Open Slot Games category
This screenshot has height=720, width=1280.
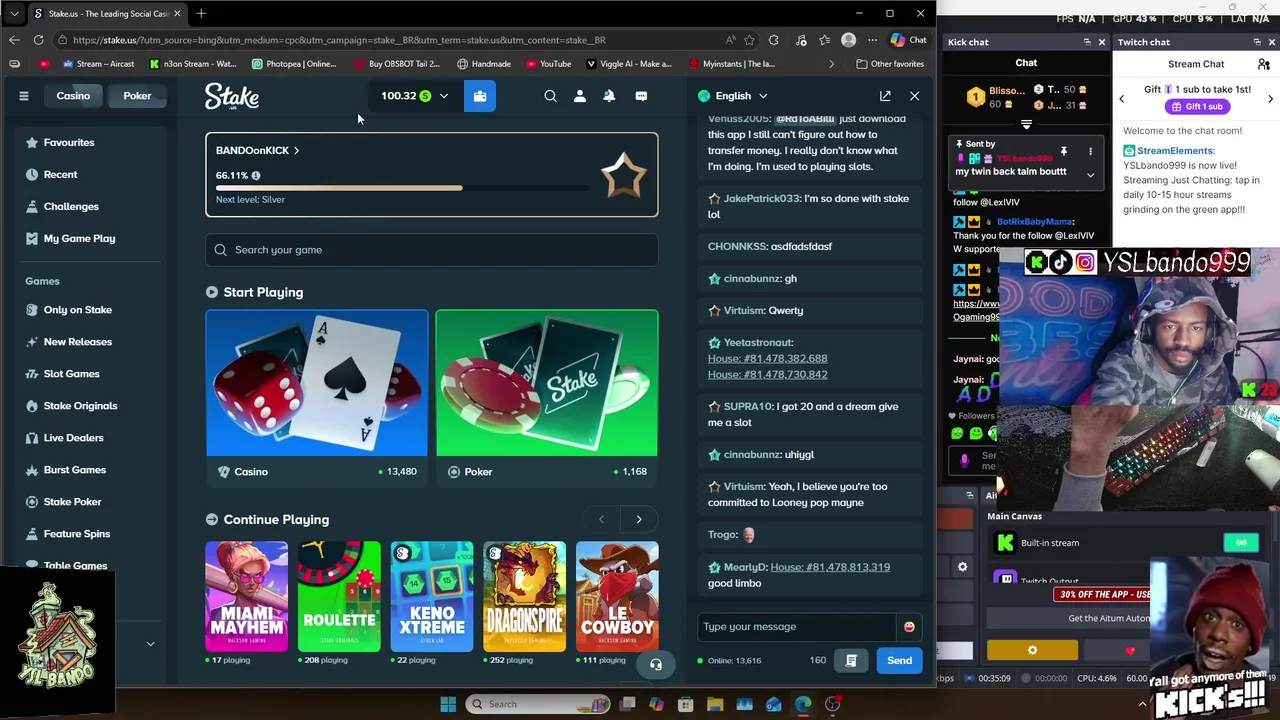71,374
